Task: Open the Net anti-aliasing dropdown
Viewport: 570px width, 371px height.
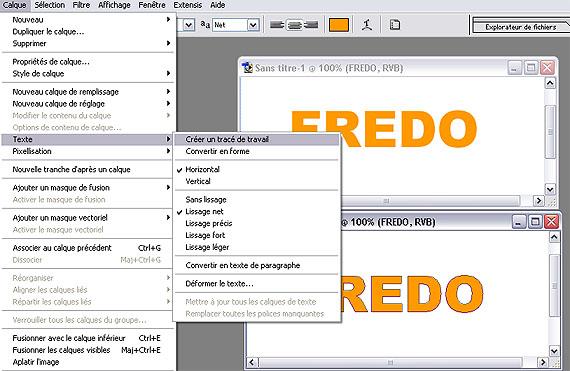Action: coord(253,25)
